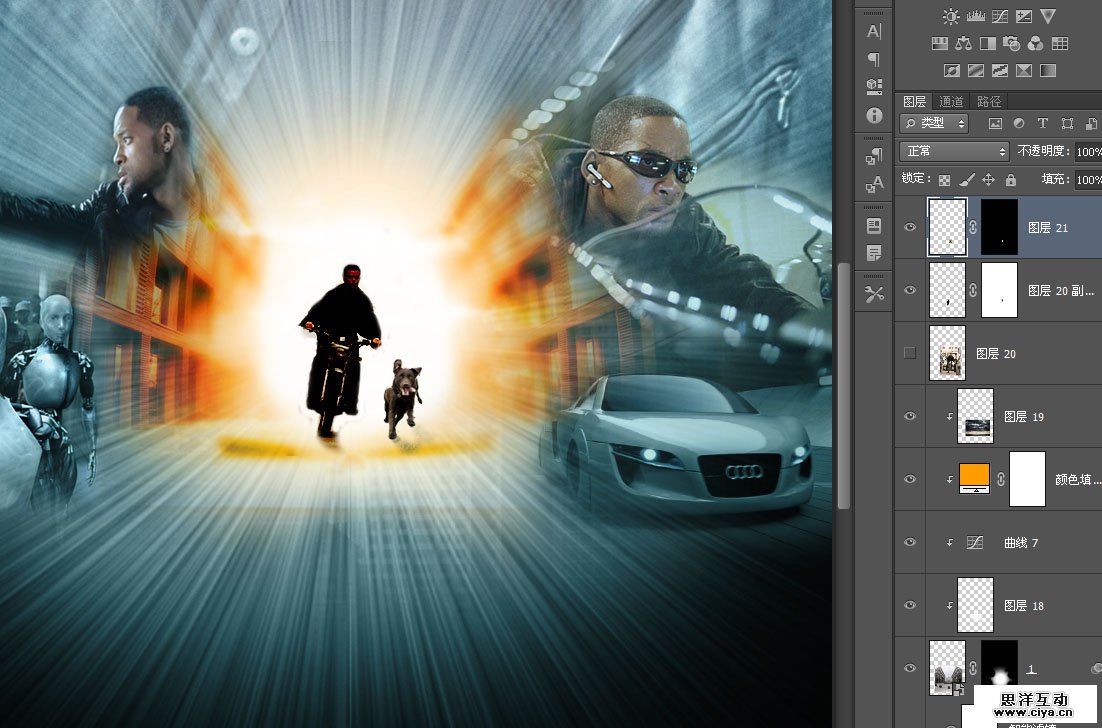Add an Exposure adjustment layer
The height and width of the screenshot is (728, 1102).
pos(1023,16)
